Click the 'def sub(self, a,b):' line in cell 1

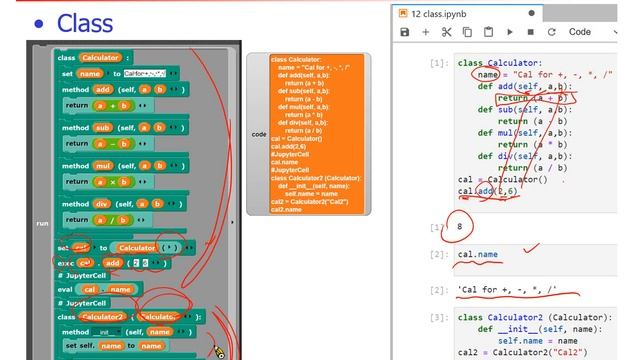[525, 109]
